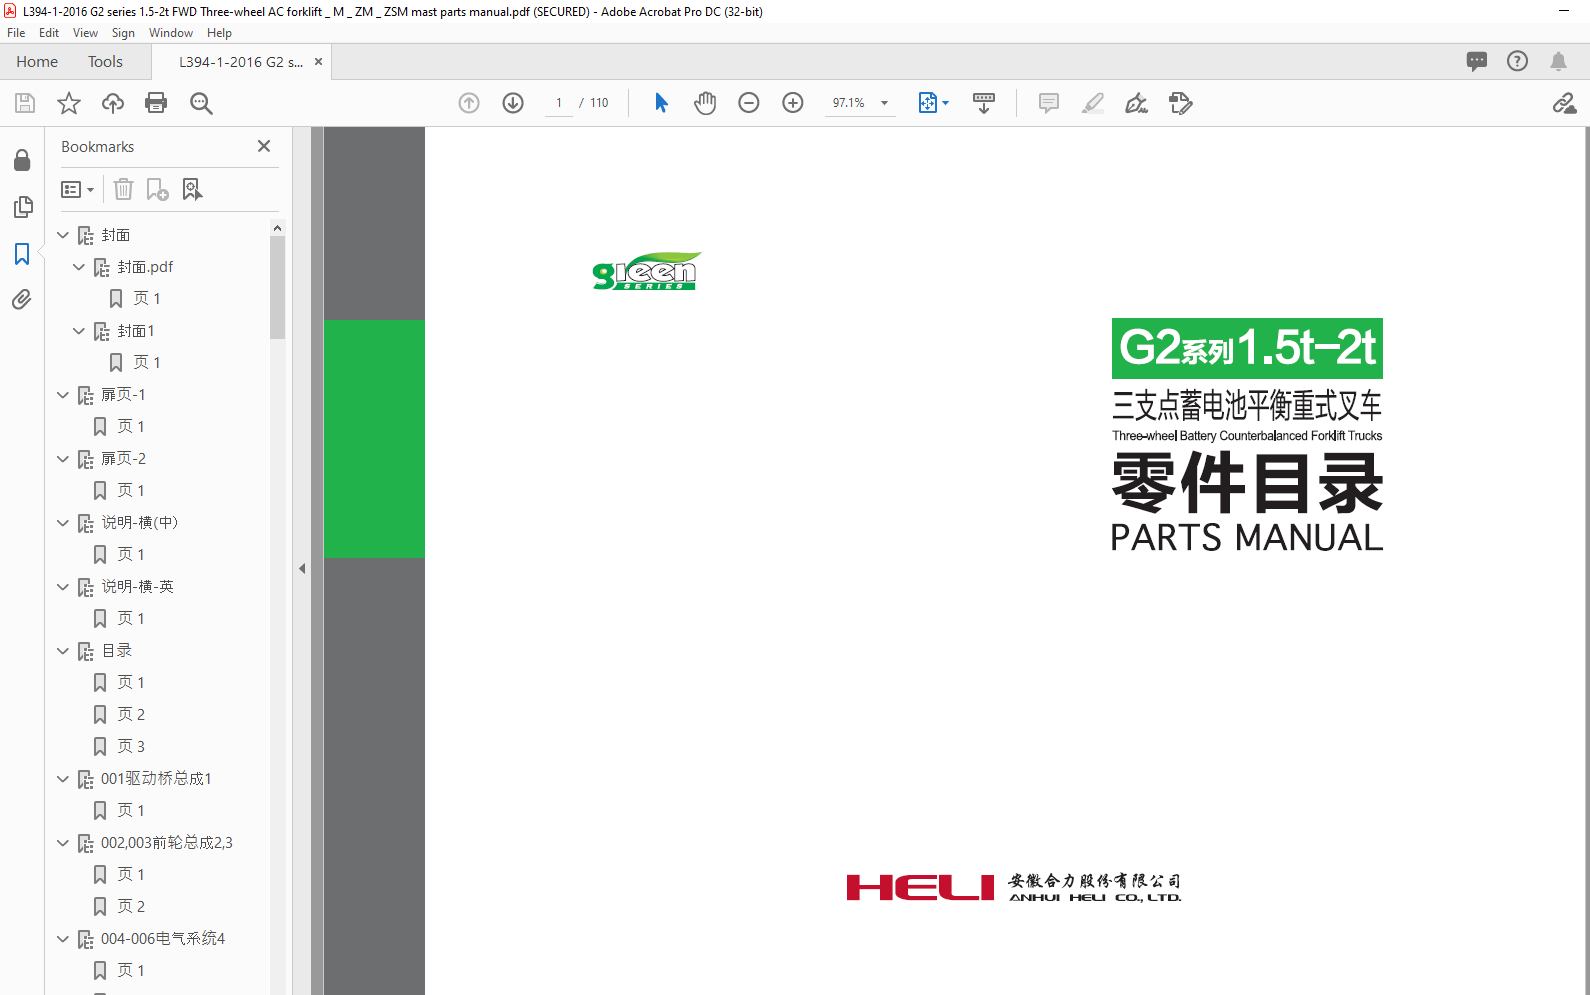The image size is (1590, 995).
Task: Click the scrolling mode icon
Action: click(x=984, y=103)
